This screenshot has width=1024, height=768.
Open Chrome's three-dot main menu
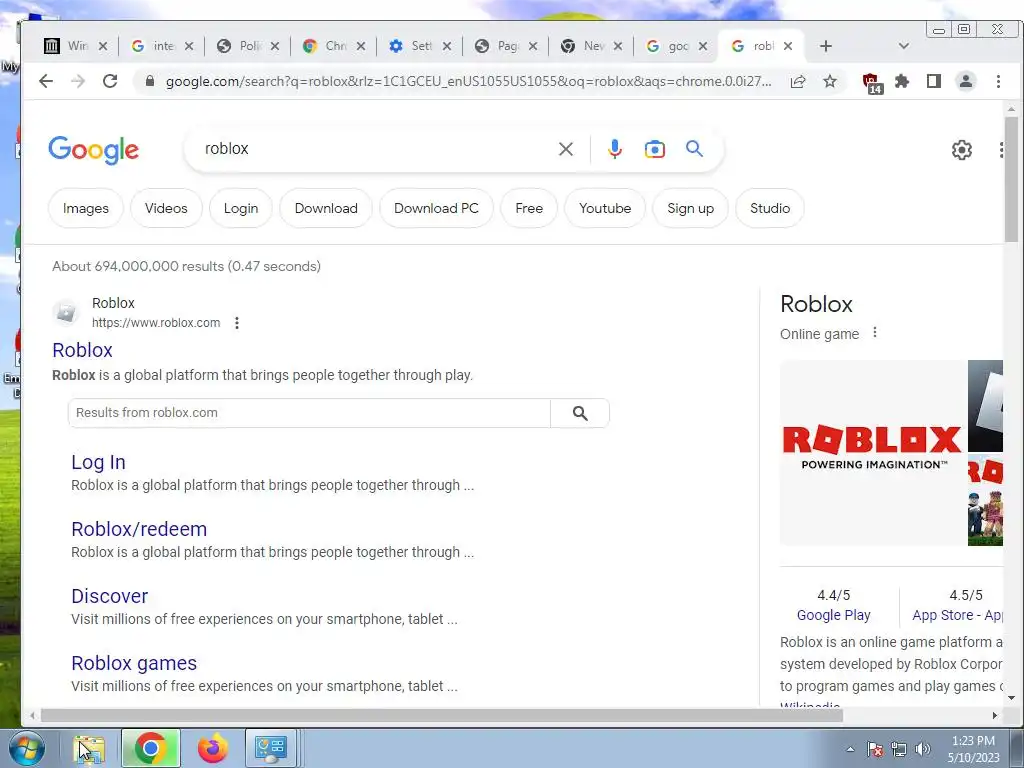(x=998, y=81)
